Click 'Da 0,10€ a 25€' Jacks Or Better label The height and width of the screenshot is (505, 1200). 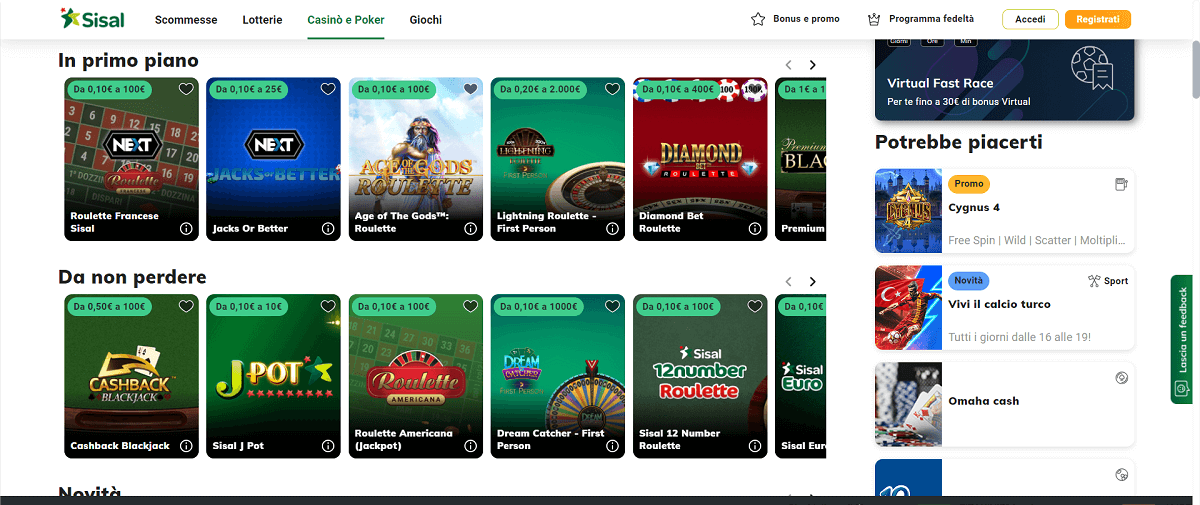pos(248,89)
